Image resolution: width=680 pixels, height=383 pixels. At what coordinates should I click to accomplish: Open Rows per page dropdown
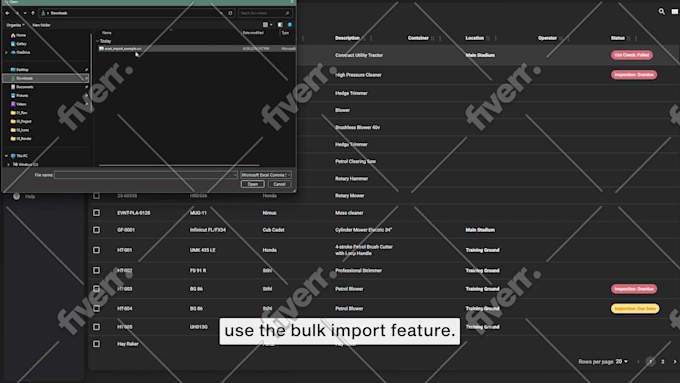point(622,361)
